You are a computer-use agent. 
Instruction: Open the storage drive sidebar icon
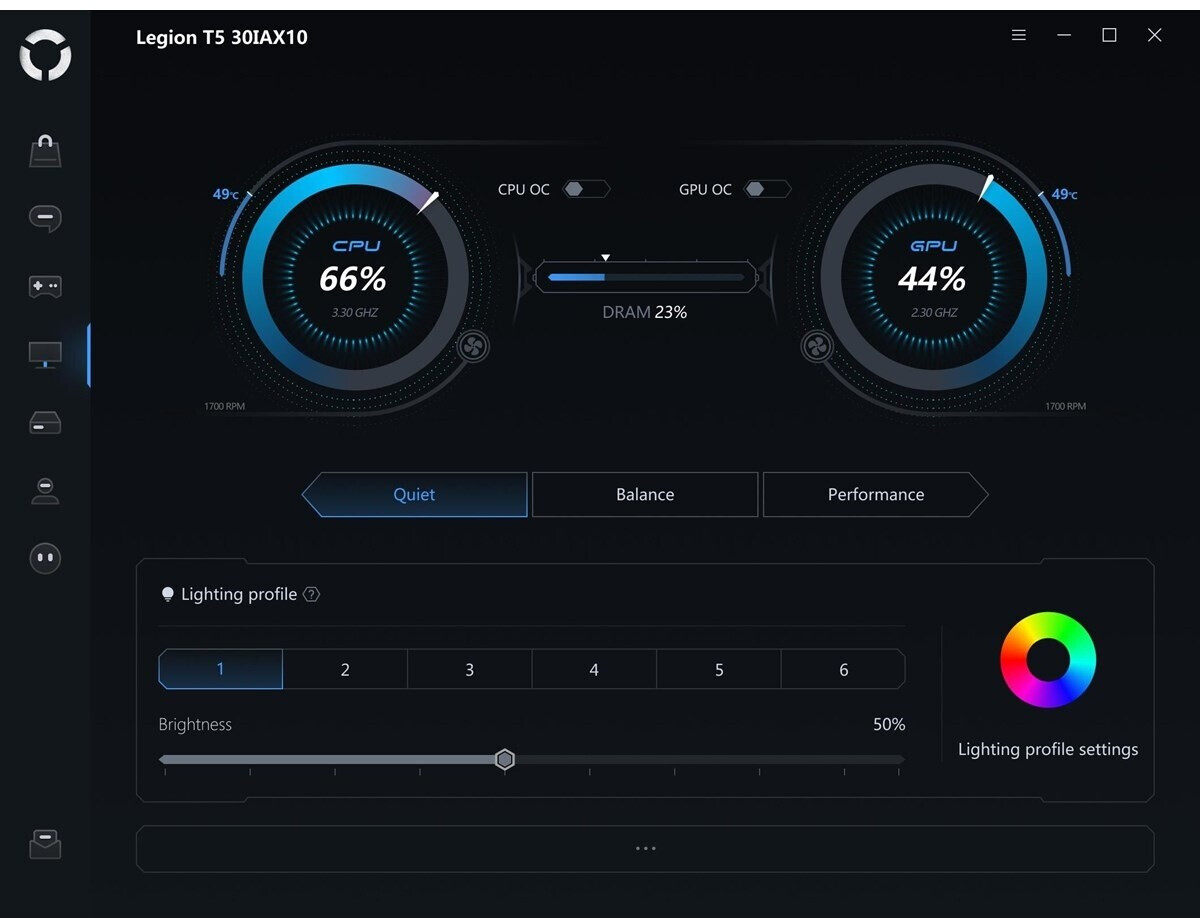45,423
